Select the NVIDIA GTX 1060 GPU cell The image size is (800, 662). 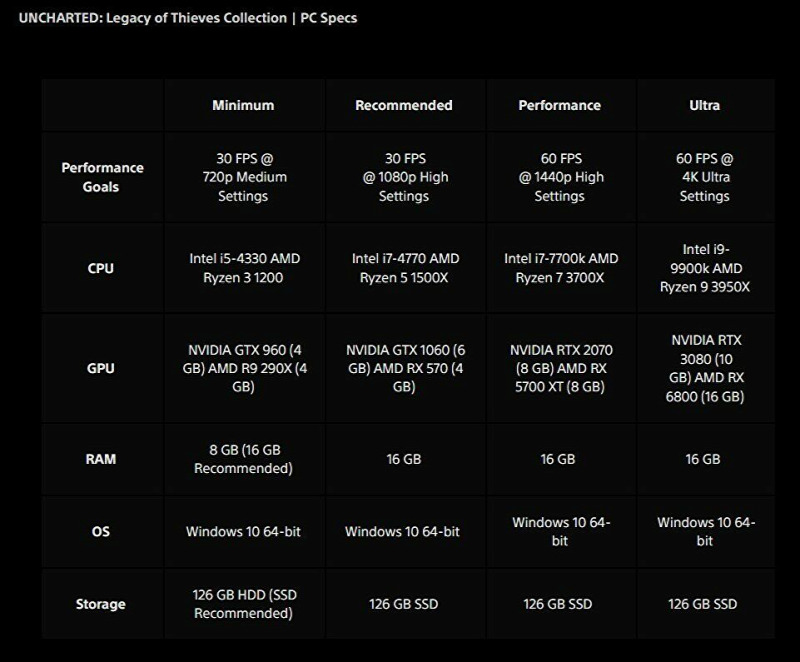[405, 368]
